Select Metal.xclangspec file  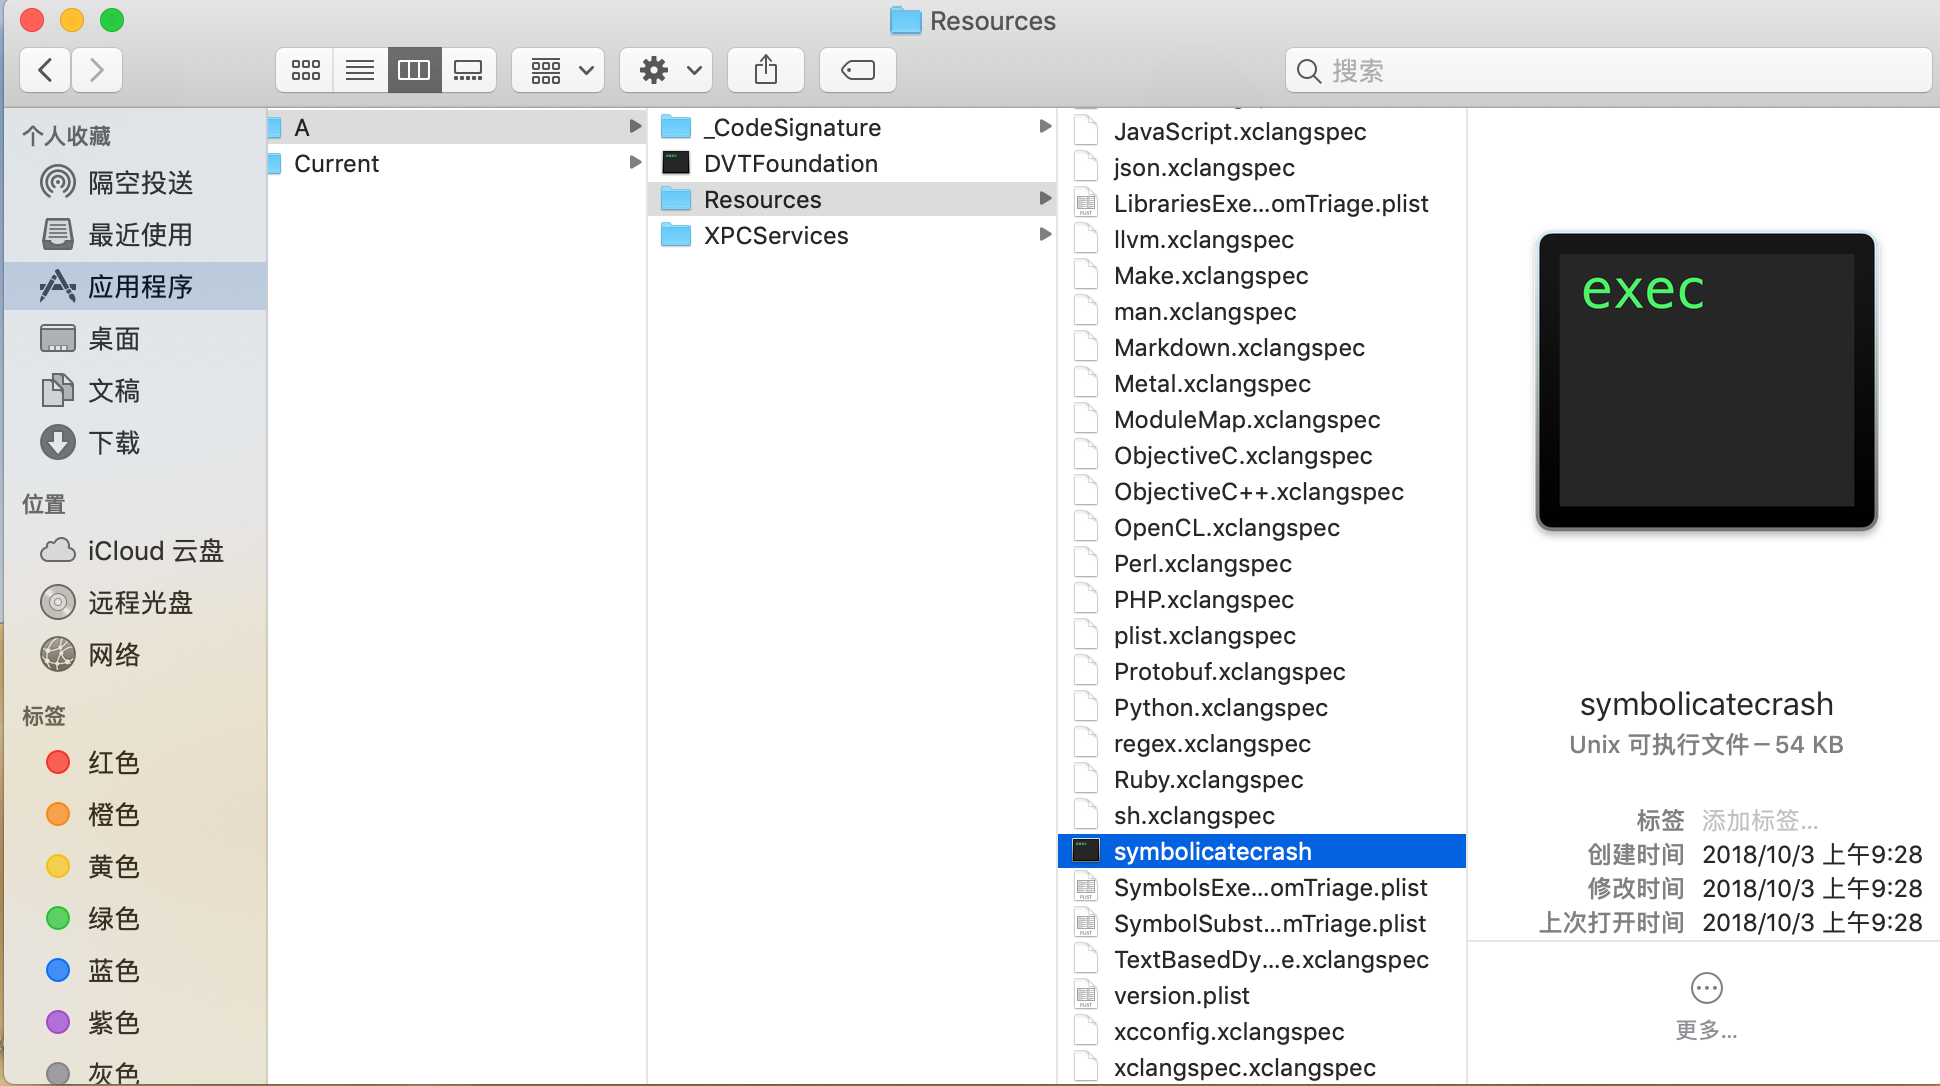[1262, 383]
